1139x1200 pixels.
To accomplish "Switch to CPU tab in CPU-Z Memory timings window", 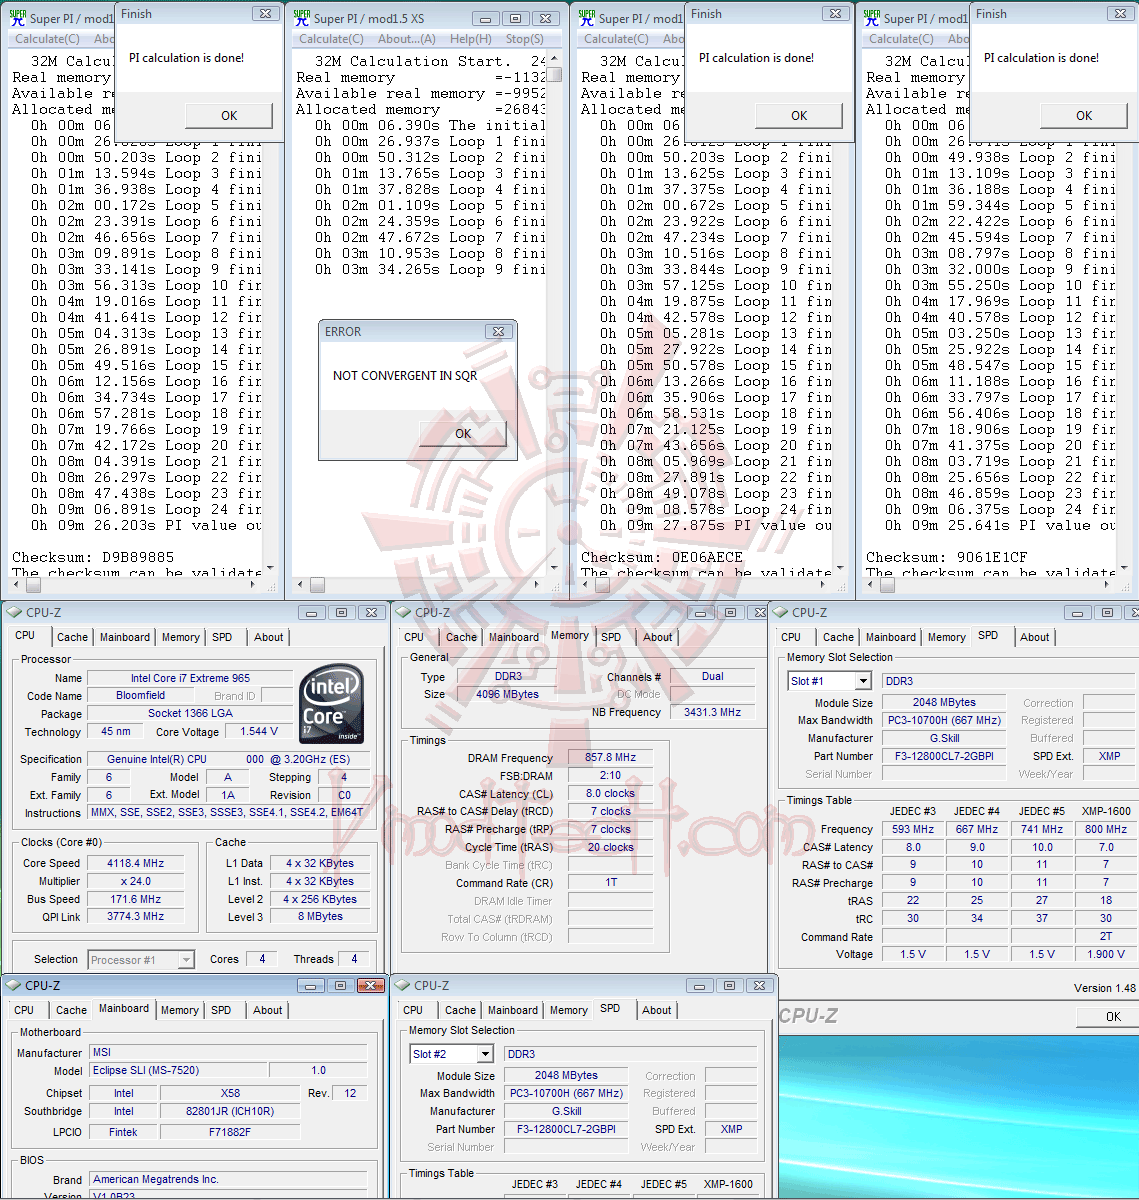I will (414, 637).
